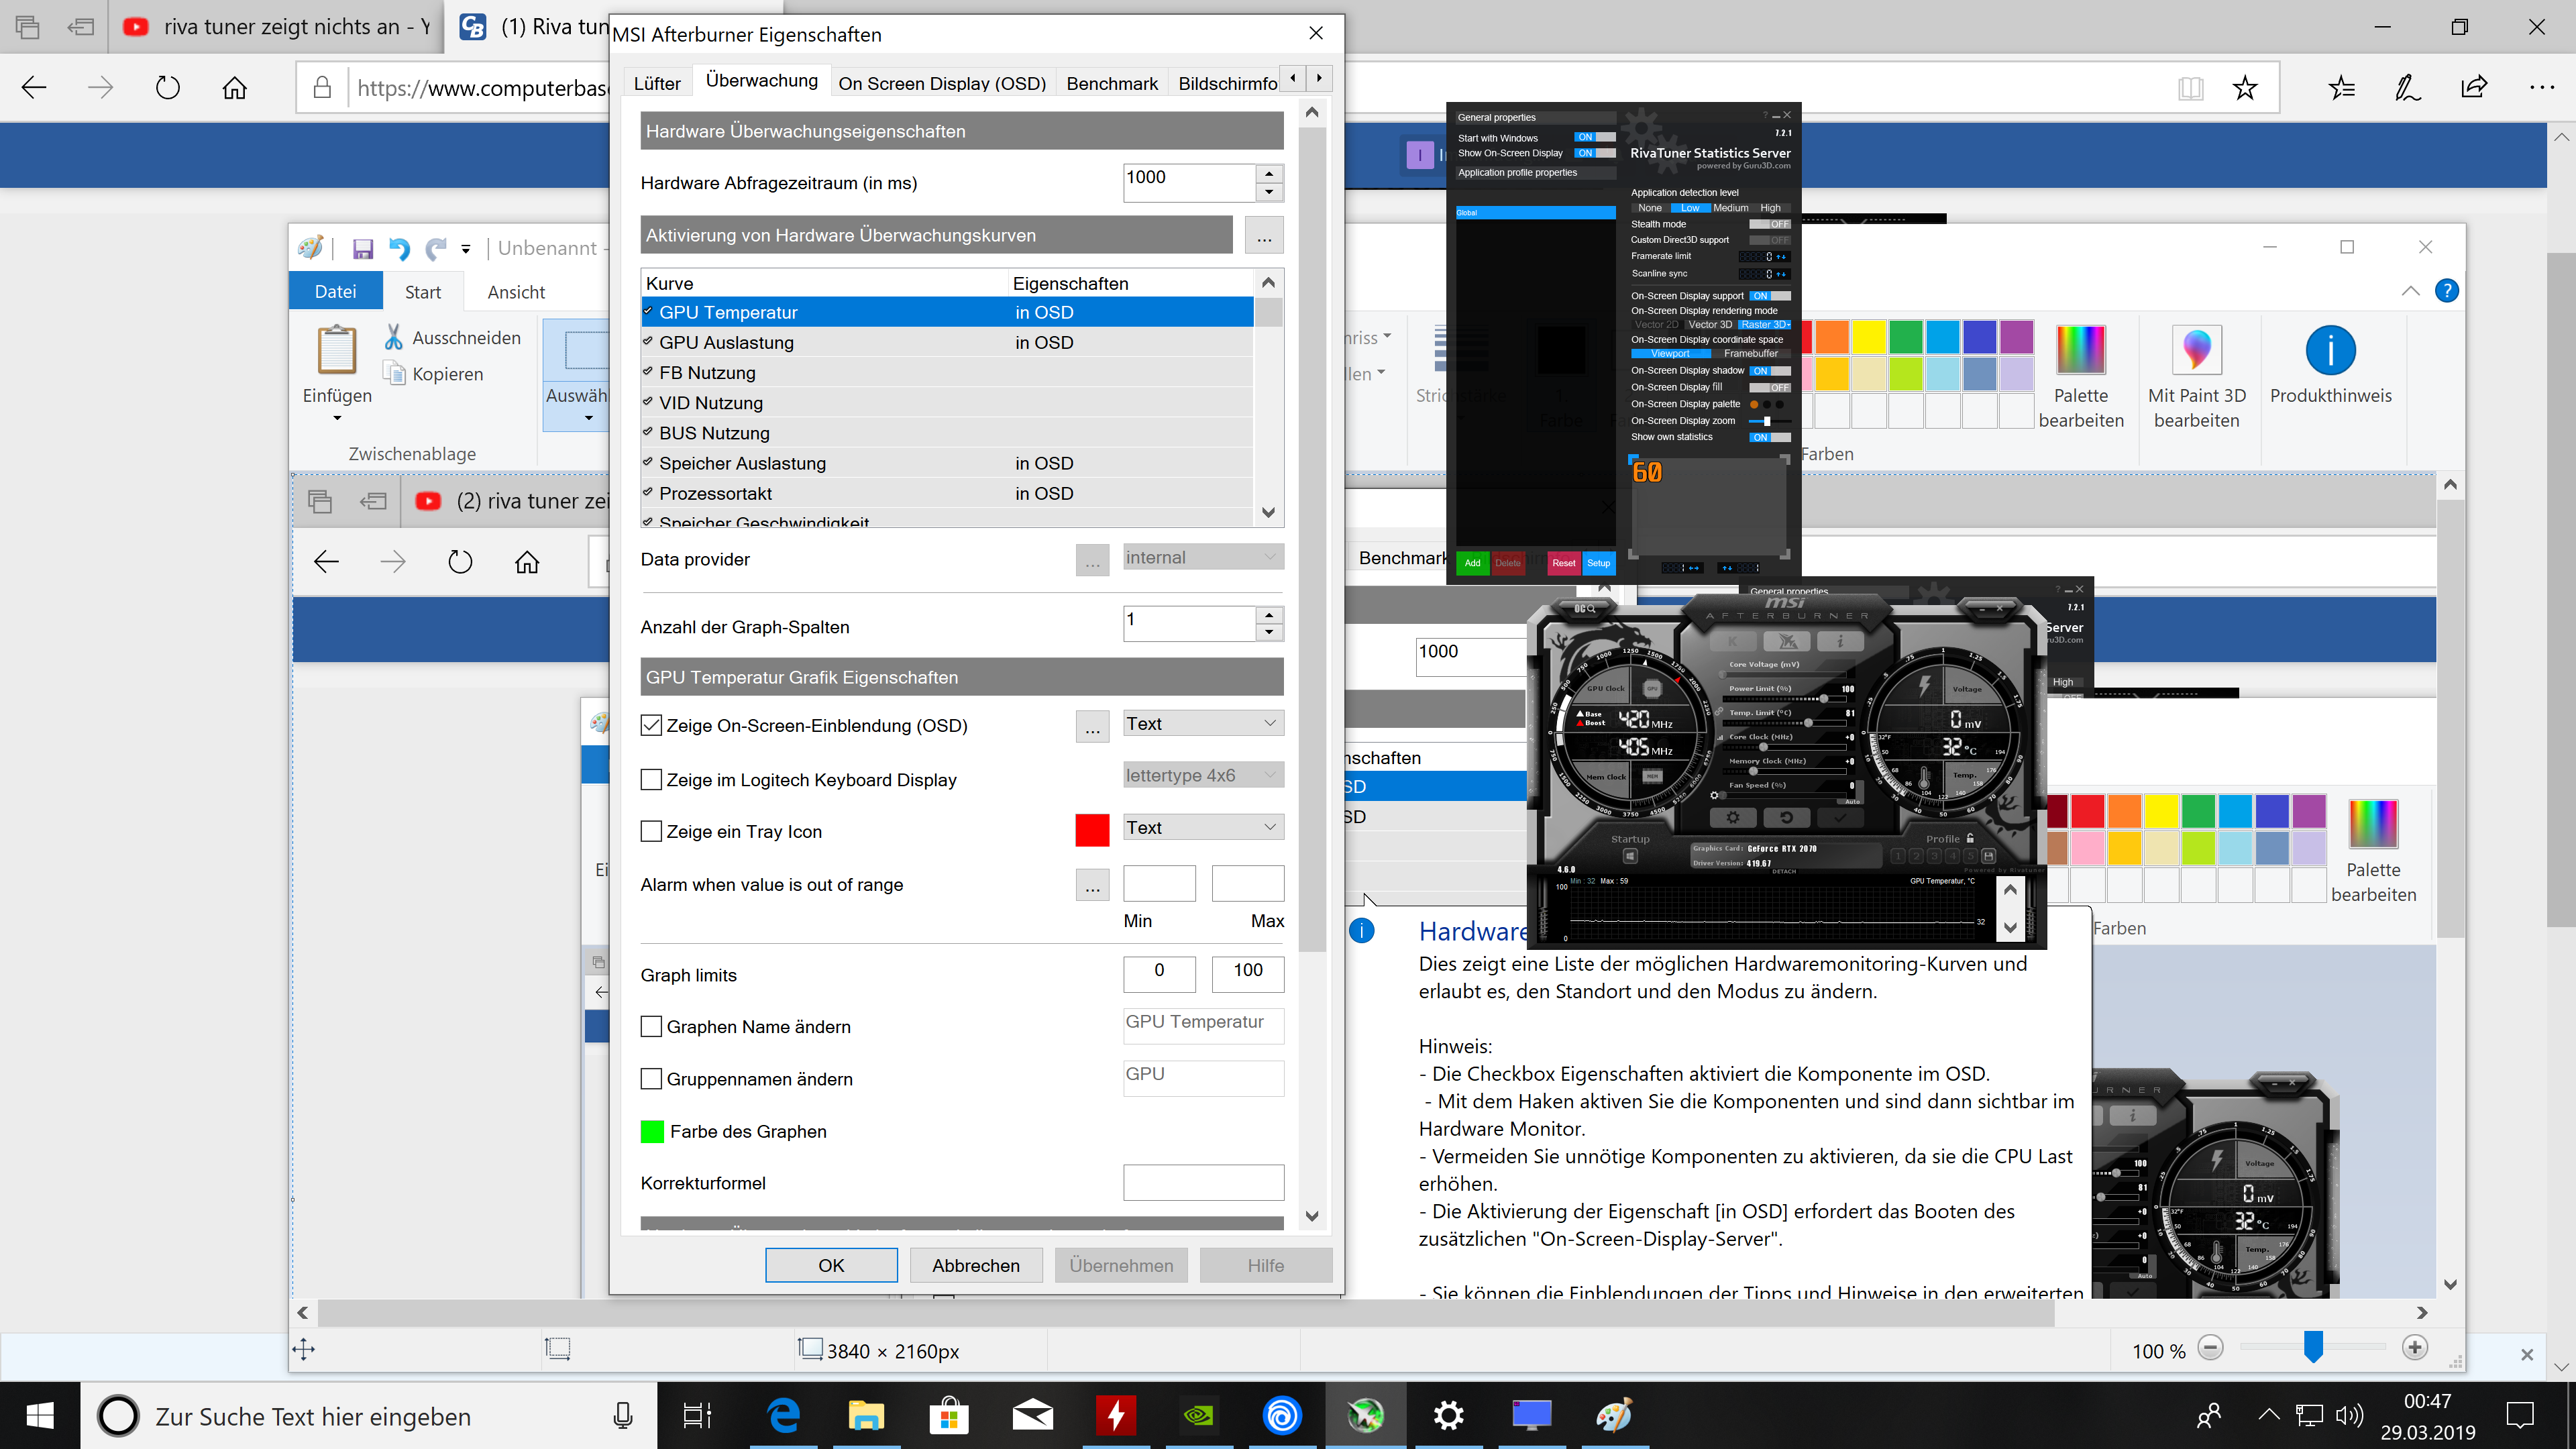Screen dimensions: 2576x1449
Task: Click the browser favorites star icon
Action: [2245, 89]
